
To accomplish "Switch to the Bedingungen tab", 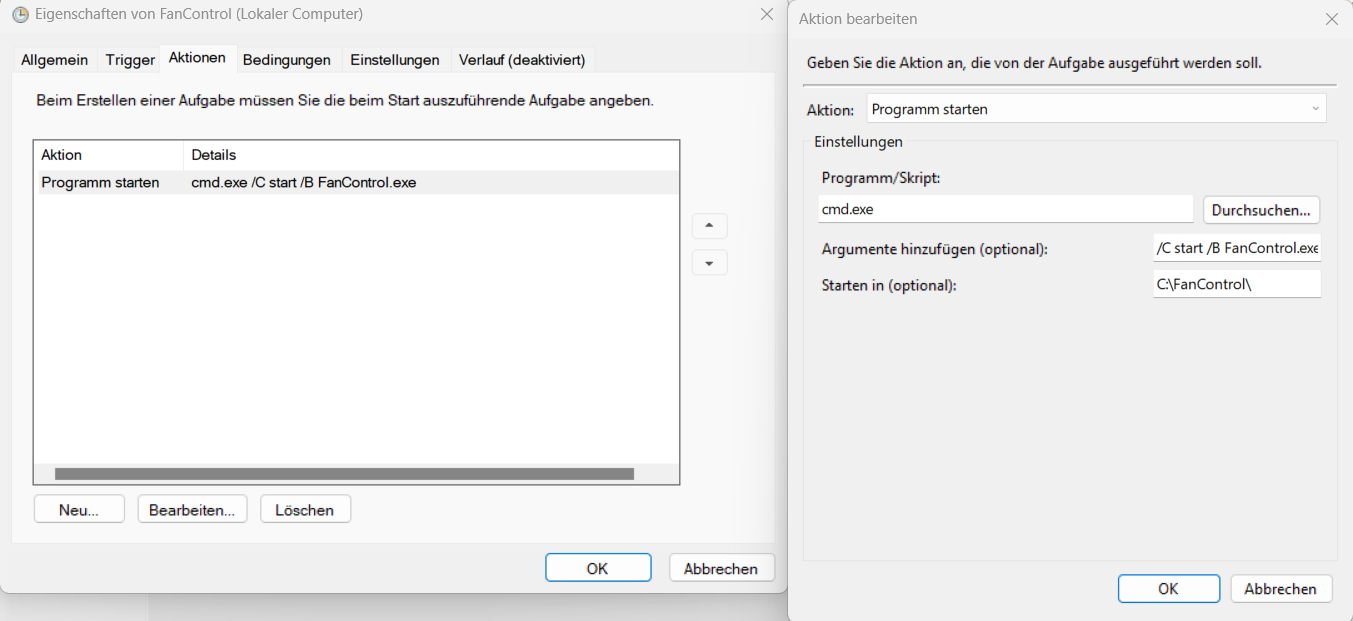I will tap(287, 60).
